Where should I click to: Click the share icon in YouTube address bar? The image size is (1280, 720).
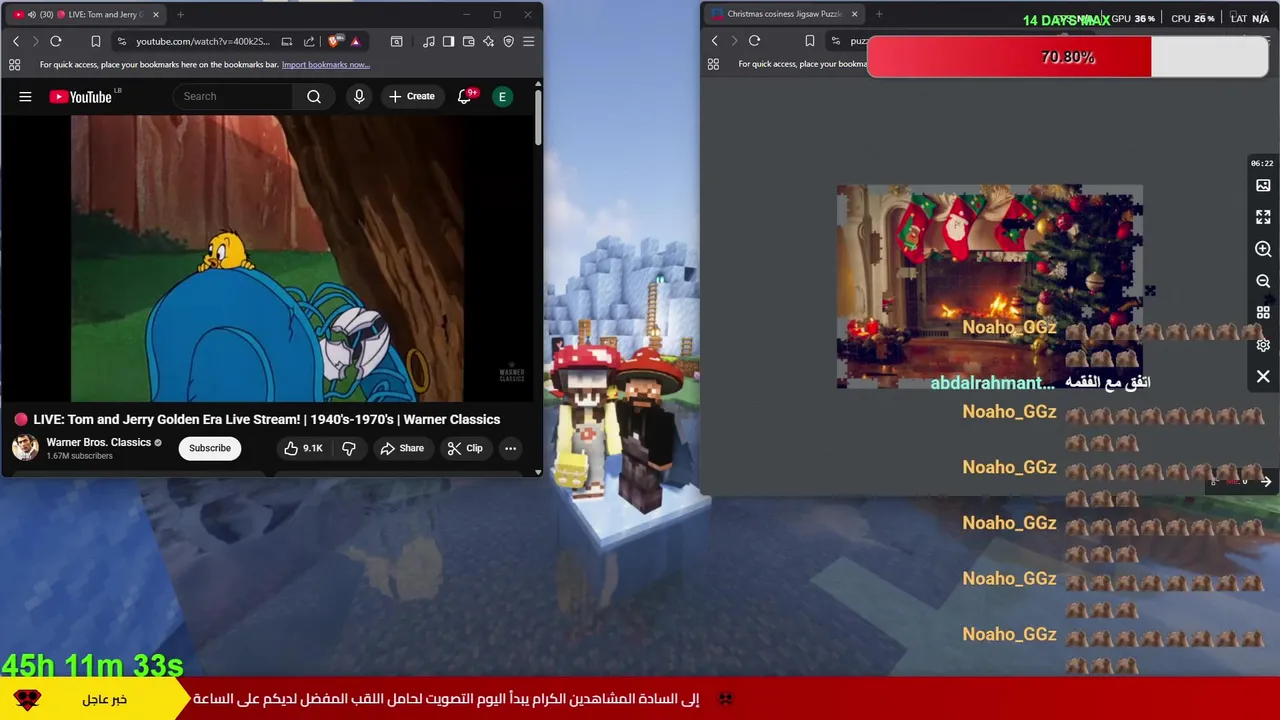[x=309, y=41]
